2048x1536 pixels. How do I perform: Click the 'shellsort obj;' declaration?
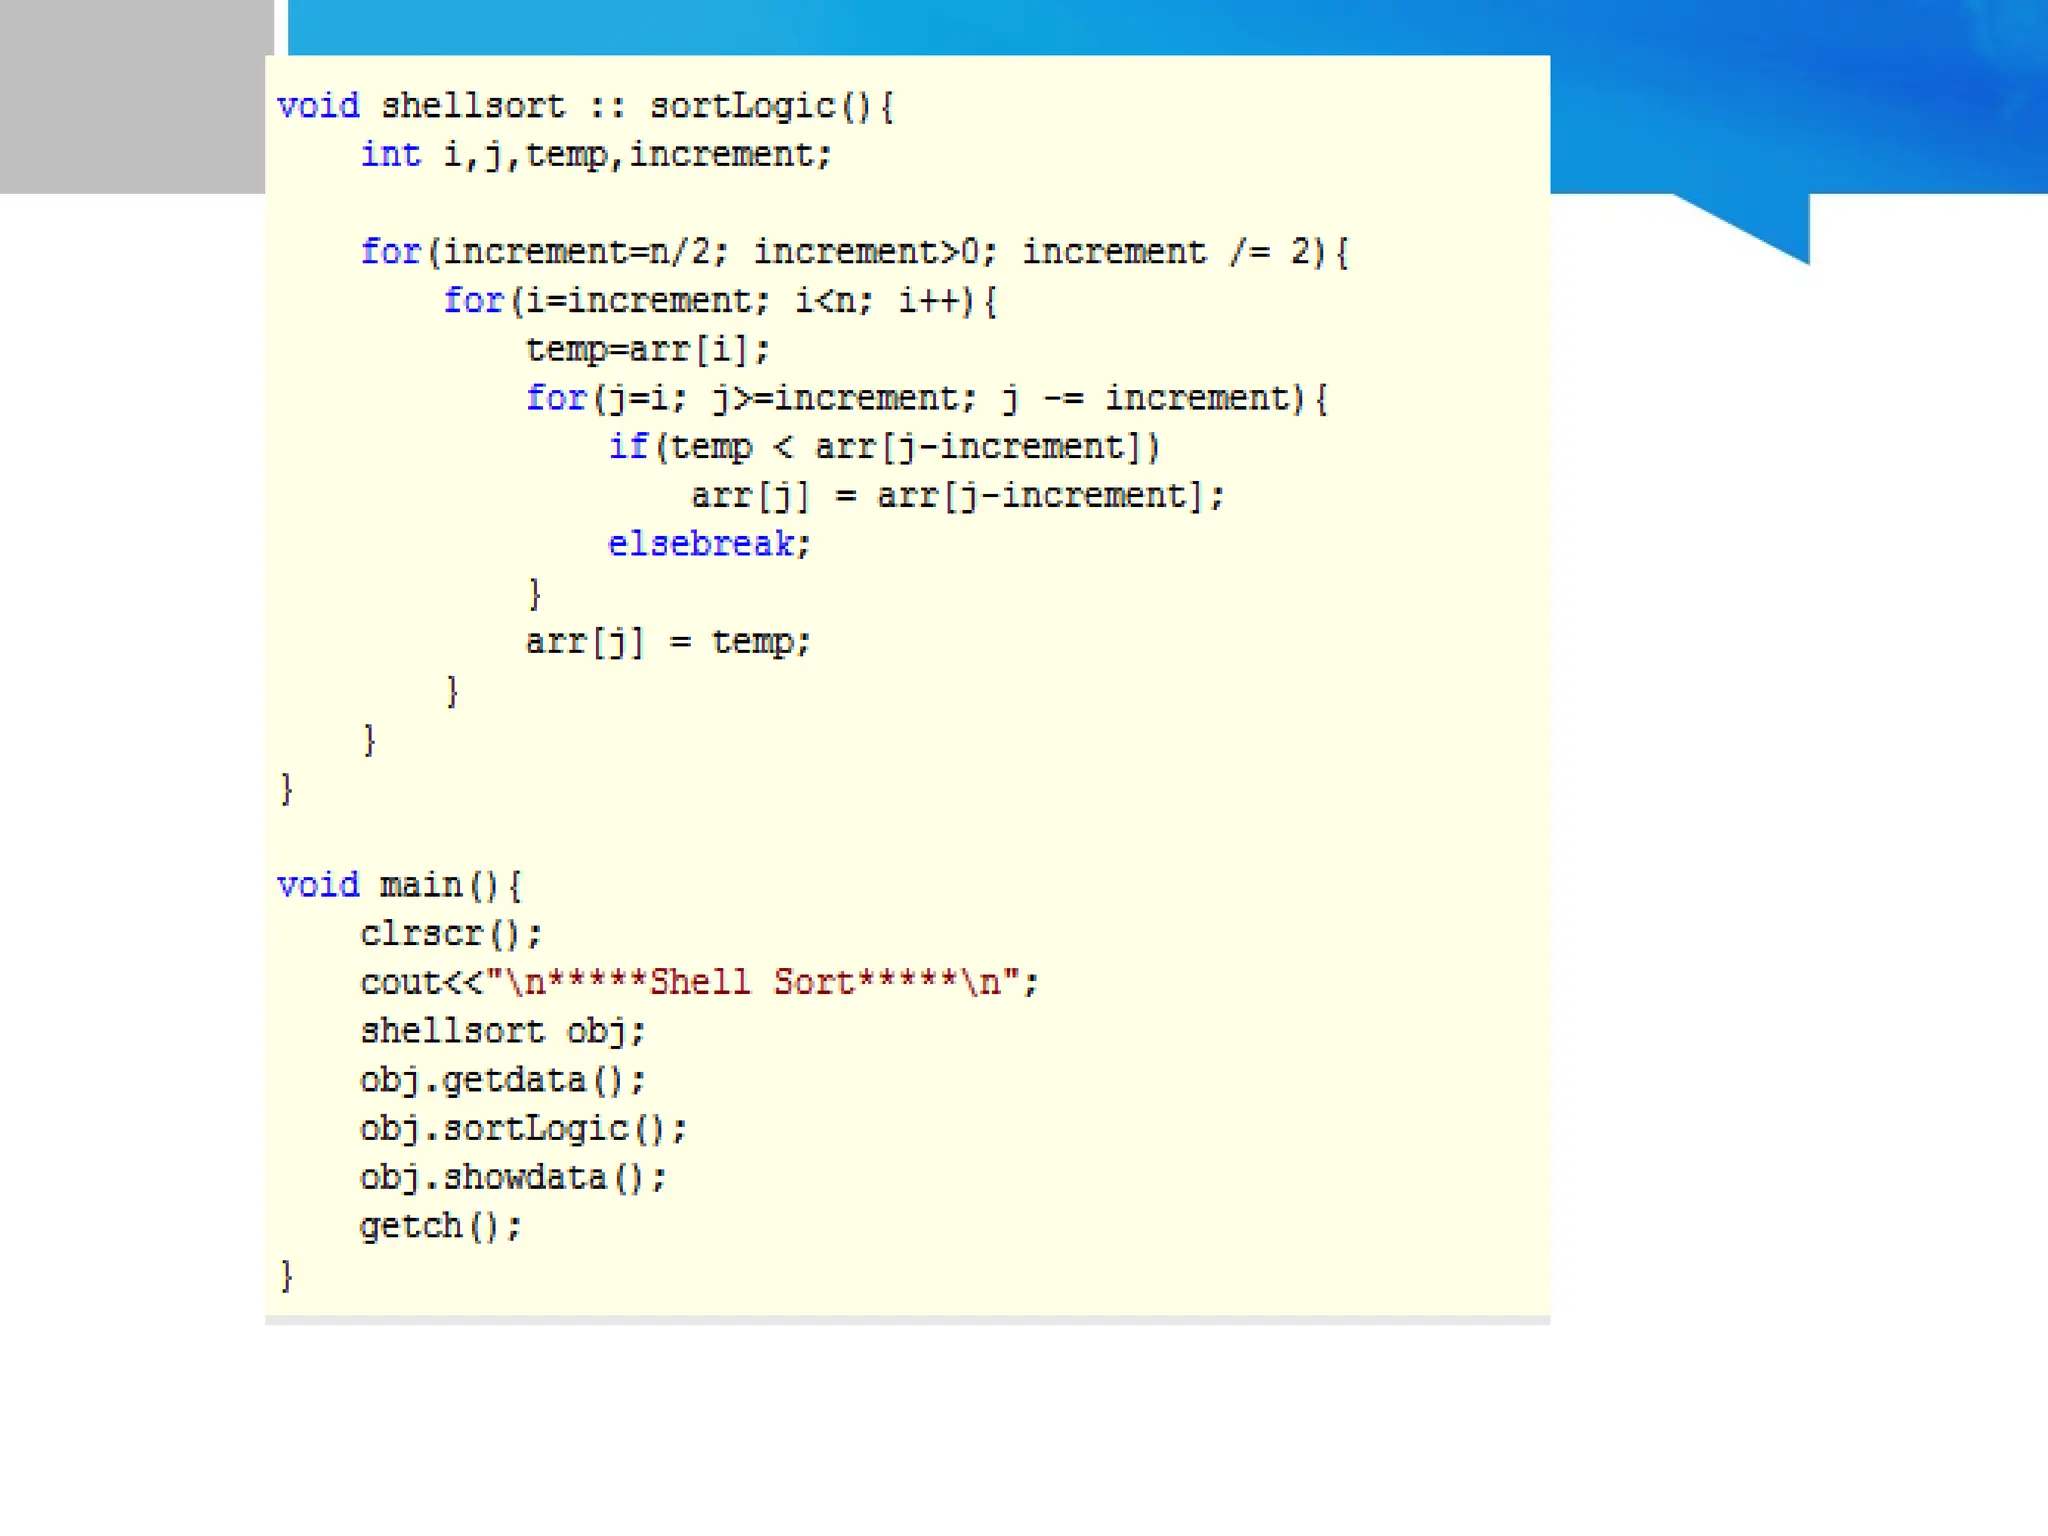503,1032
